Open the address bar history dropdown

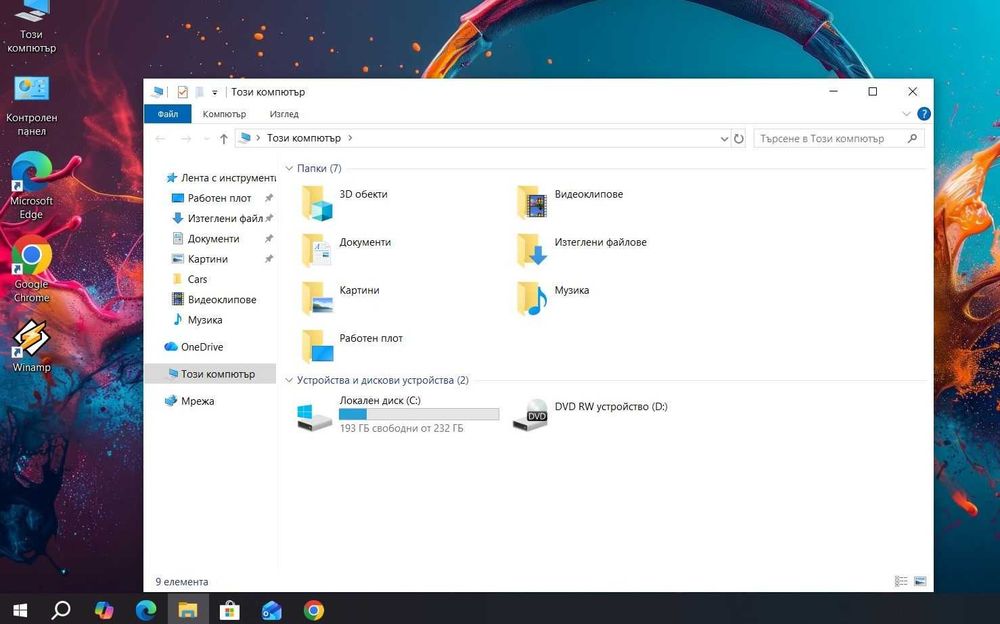coord(724,138)
